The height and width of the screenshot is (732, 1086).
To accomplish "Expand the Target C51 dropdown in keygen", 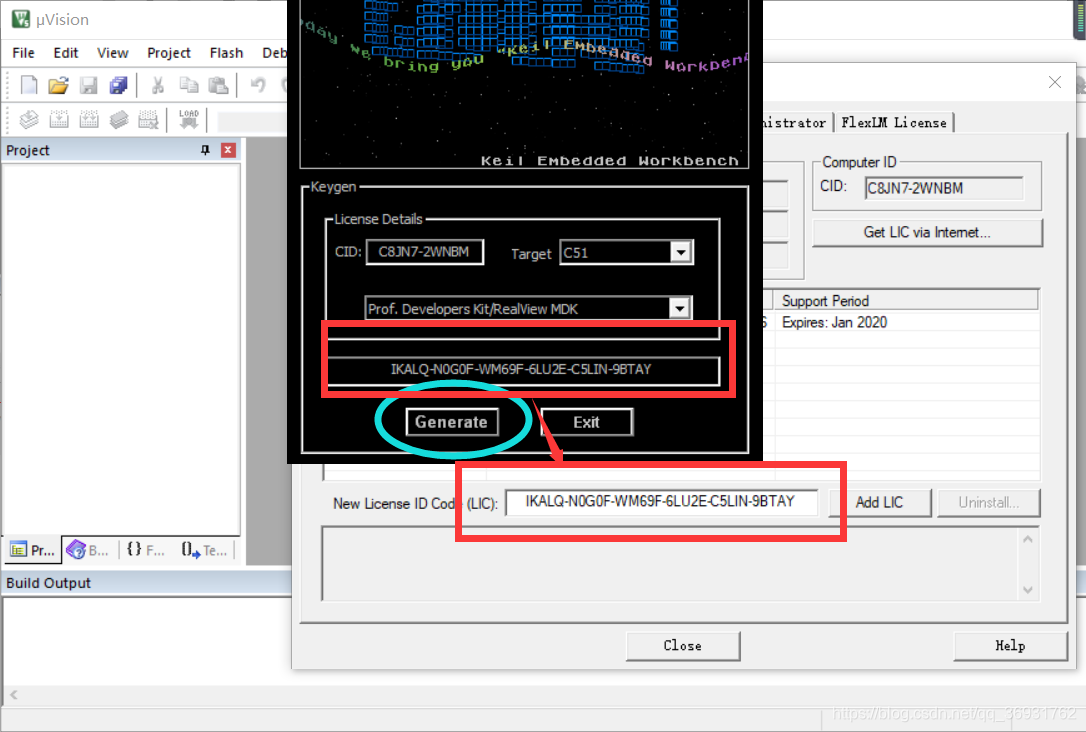I will pos(681,252).
